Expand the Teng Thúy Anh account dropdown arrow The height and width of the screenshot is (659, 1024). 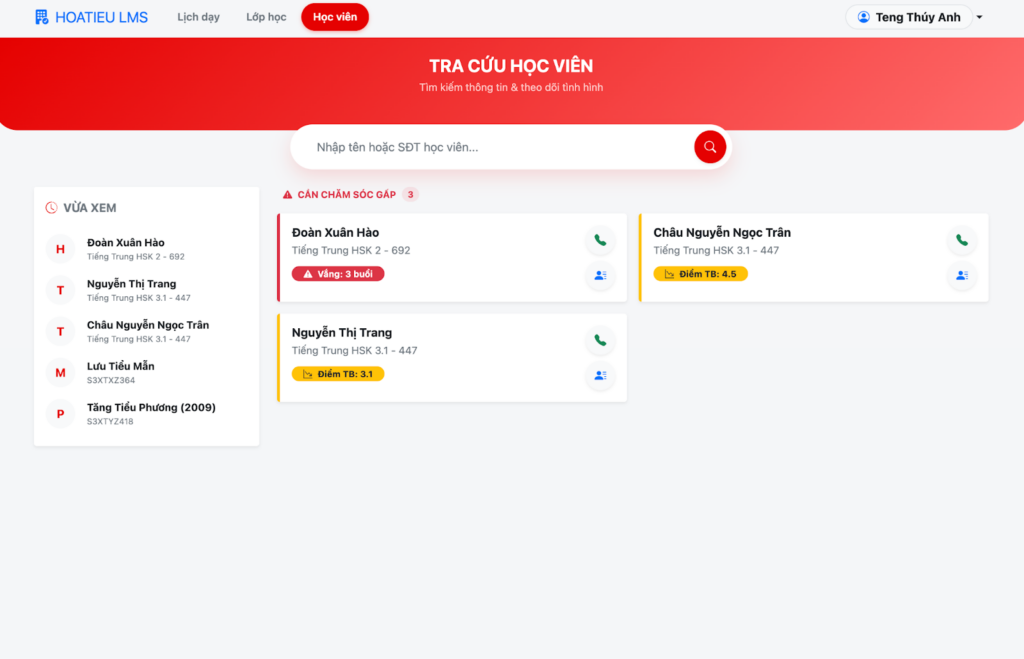pyautogui.click(x=980, y=18)
